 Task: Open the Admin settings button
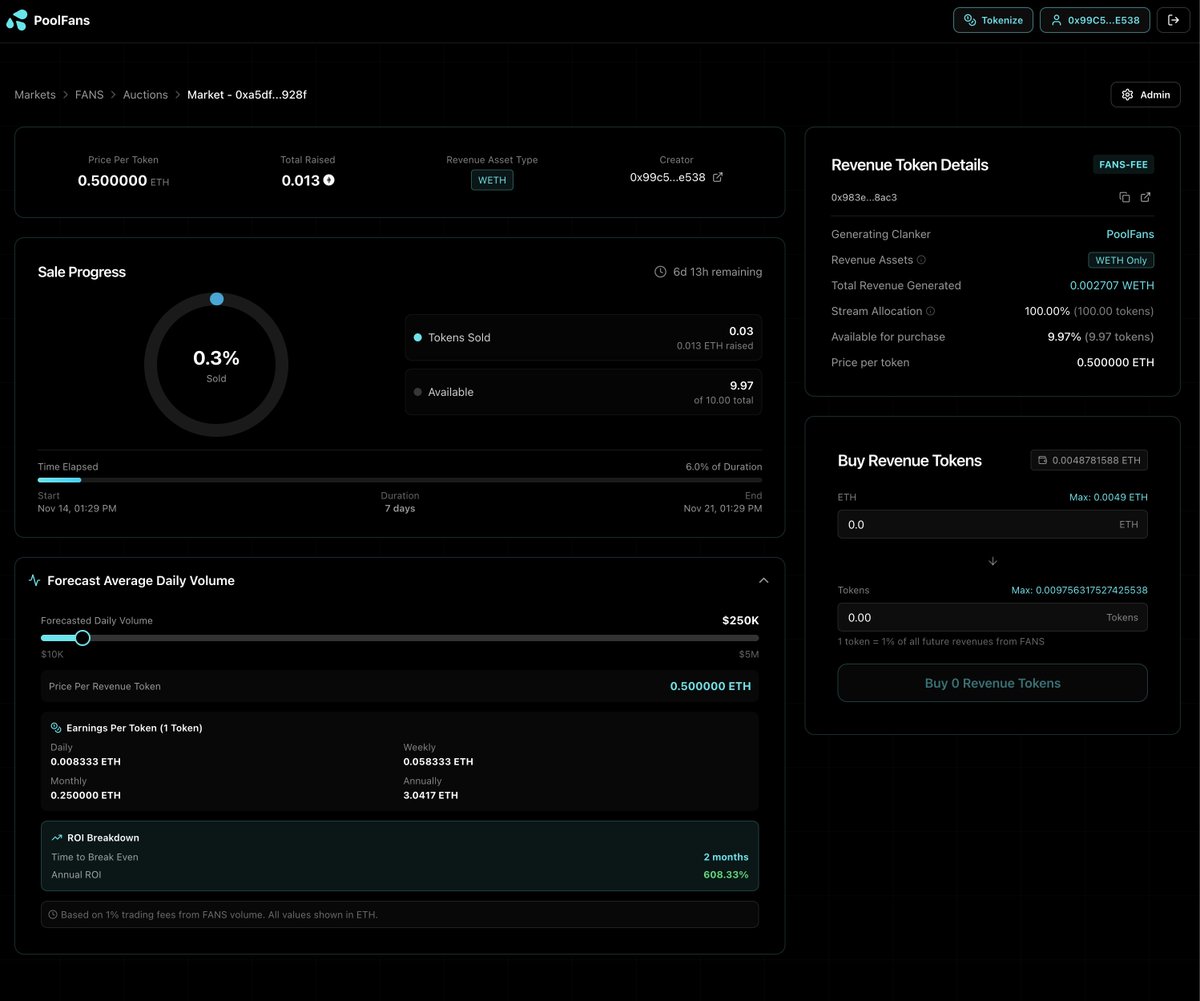pyautogui.click(x=1146, y=95)
